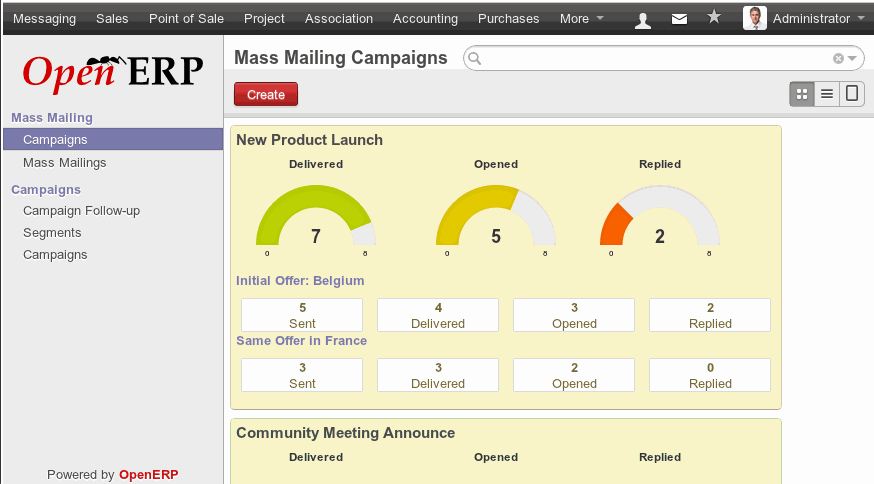The width and height of the screenshot is (874, 484).
Task: Click 3 Opened box for Belgium
Action: (x=574, y=315)
